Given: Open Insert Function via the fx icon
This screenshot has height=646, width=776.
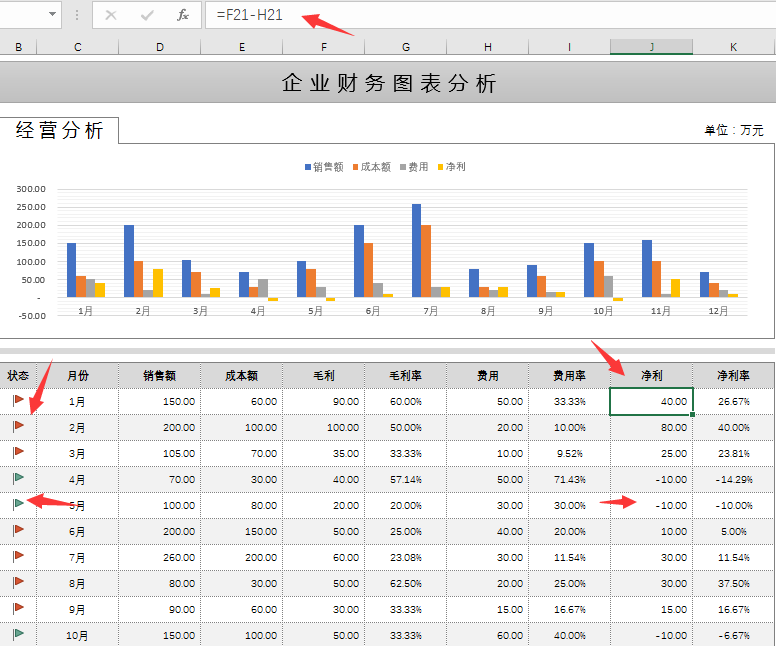Looking at the screenshot, I should click(x=182, y=15).
